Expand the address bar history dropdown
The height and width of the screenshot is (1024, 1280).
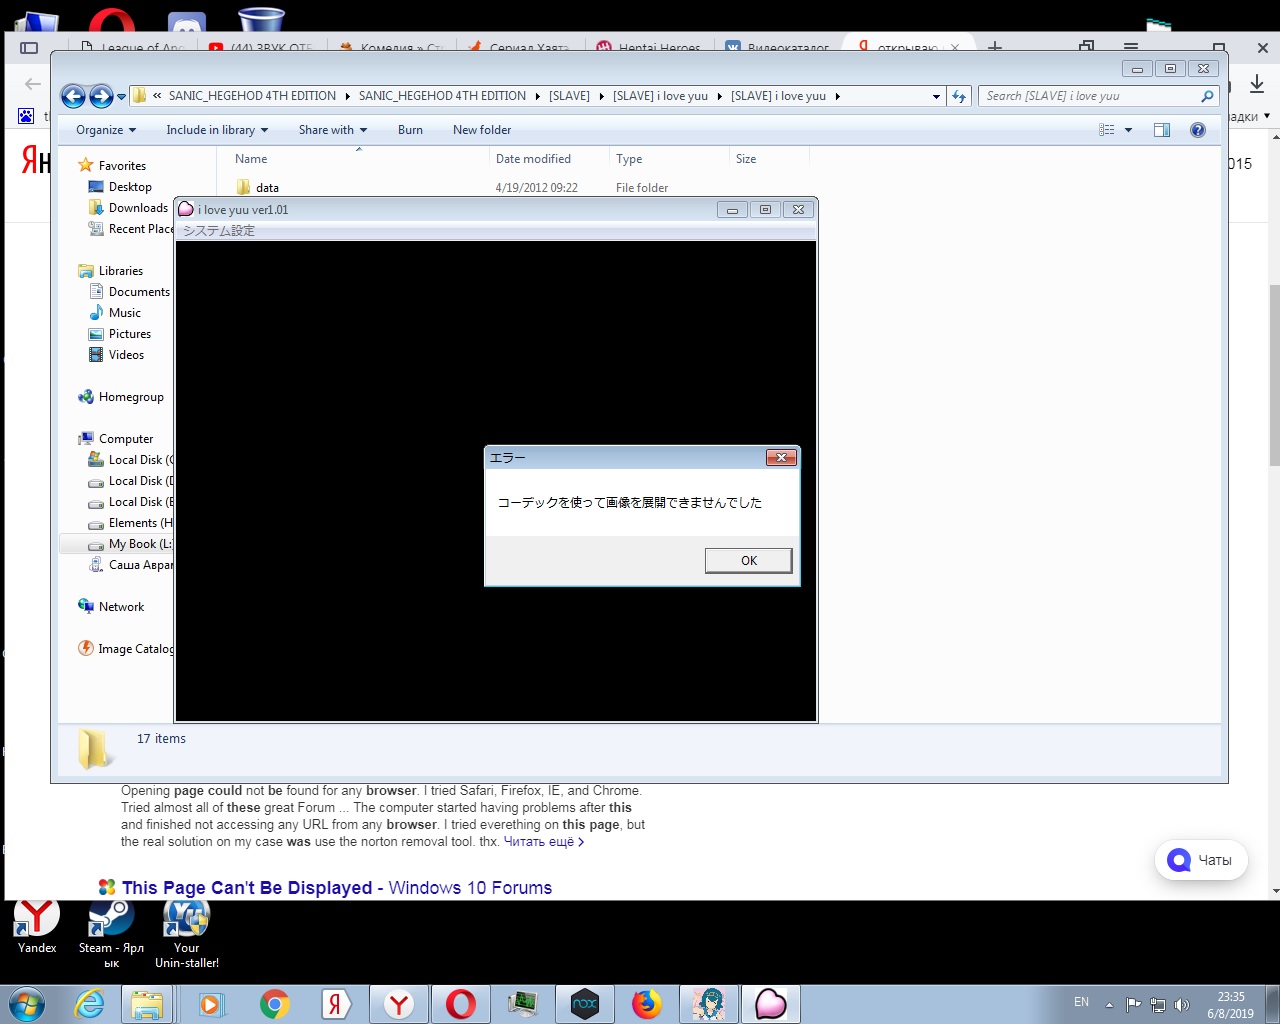[x=936, y=97]
